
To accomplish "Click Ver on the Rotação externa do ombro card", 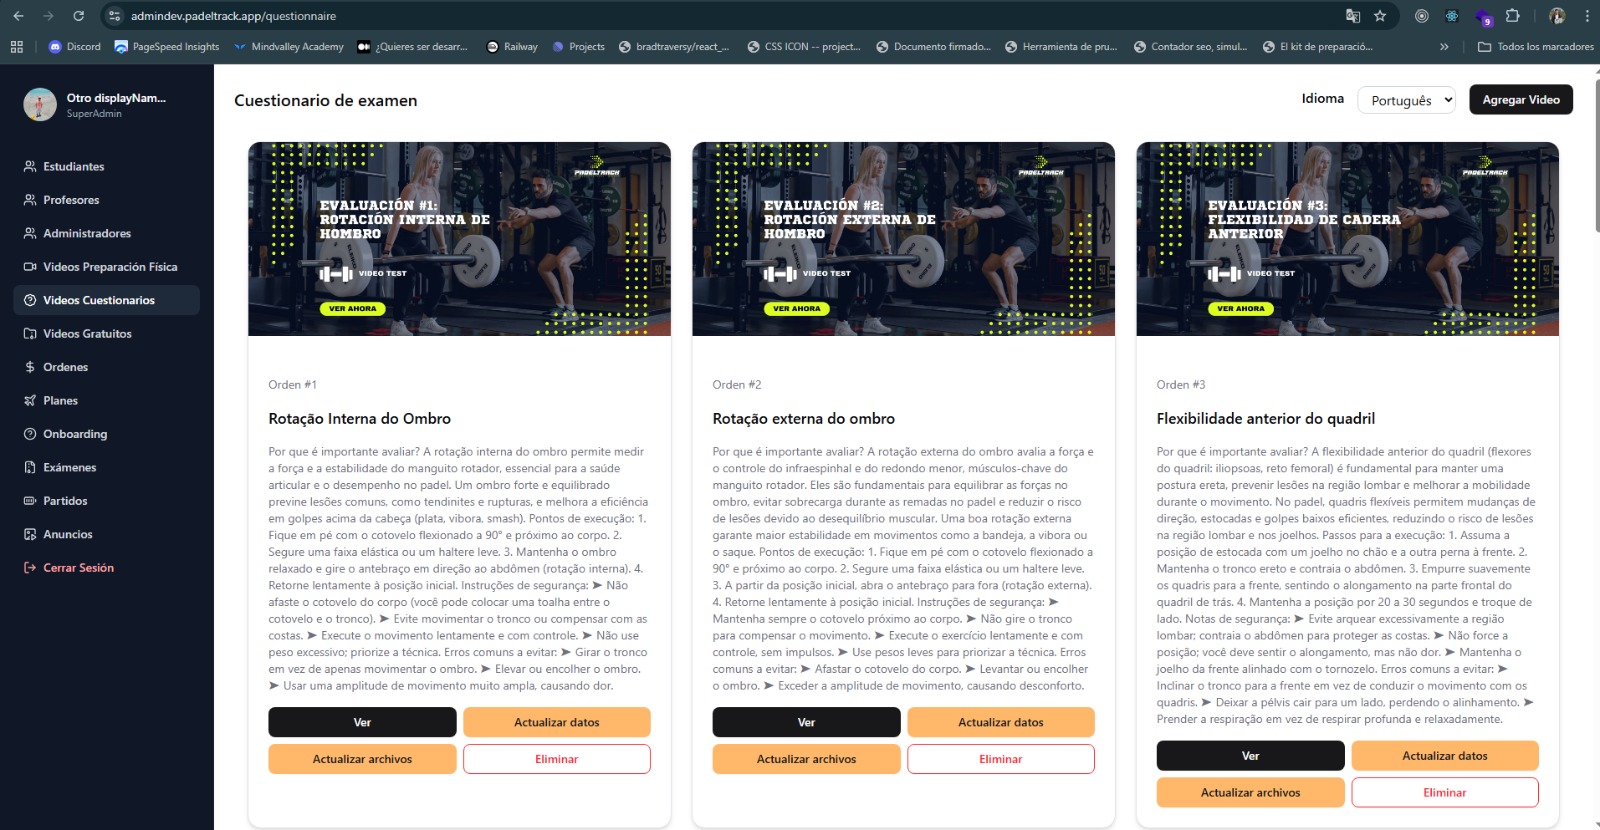I will click(806, 722).
